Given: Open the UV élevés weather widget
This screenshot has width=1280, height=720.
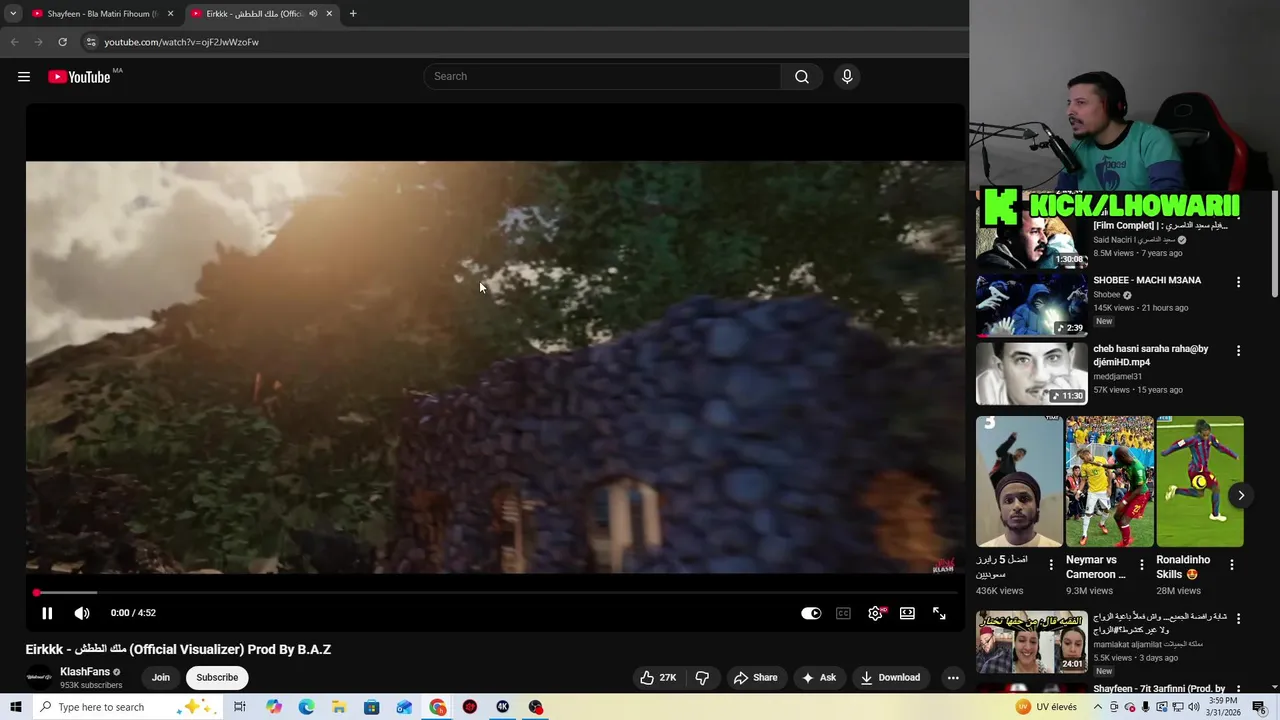Looking at the screenshot, I should (1046, 707).
